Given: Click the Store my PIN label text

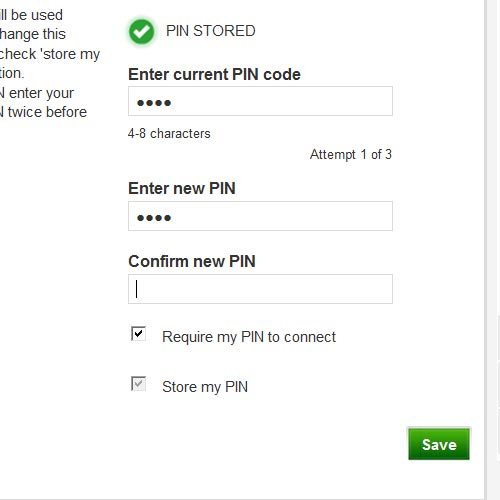Looking at the screenshot, I should 205,387.
